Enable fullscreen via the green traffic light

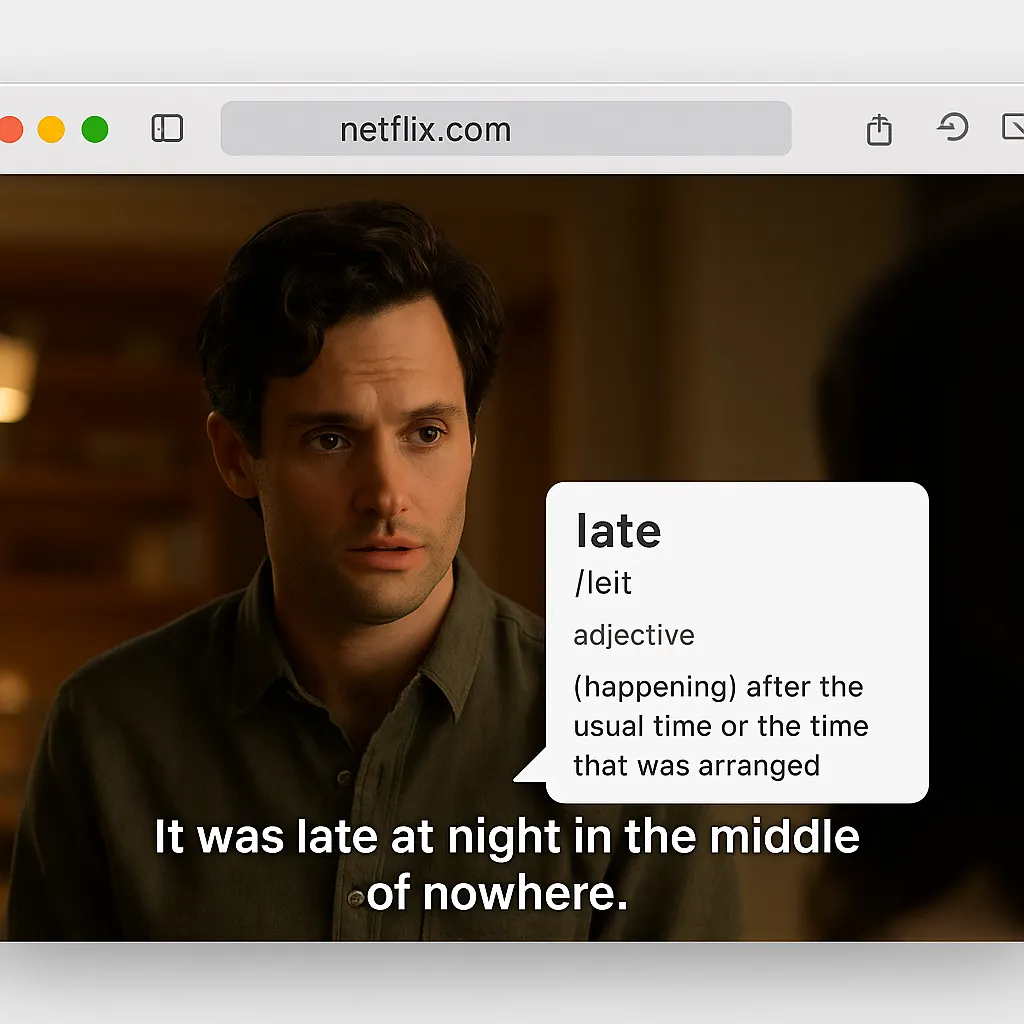pos(95,128)
